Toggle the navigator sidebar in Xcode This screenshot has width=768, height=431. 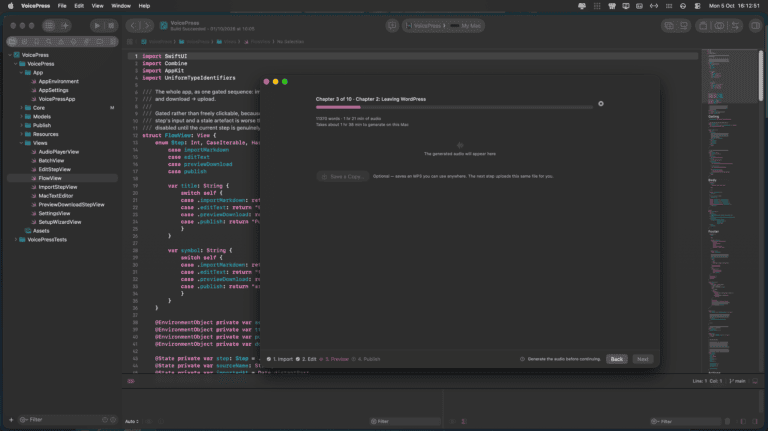[49, 25]
